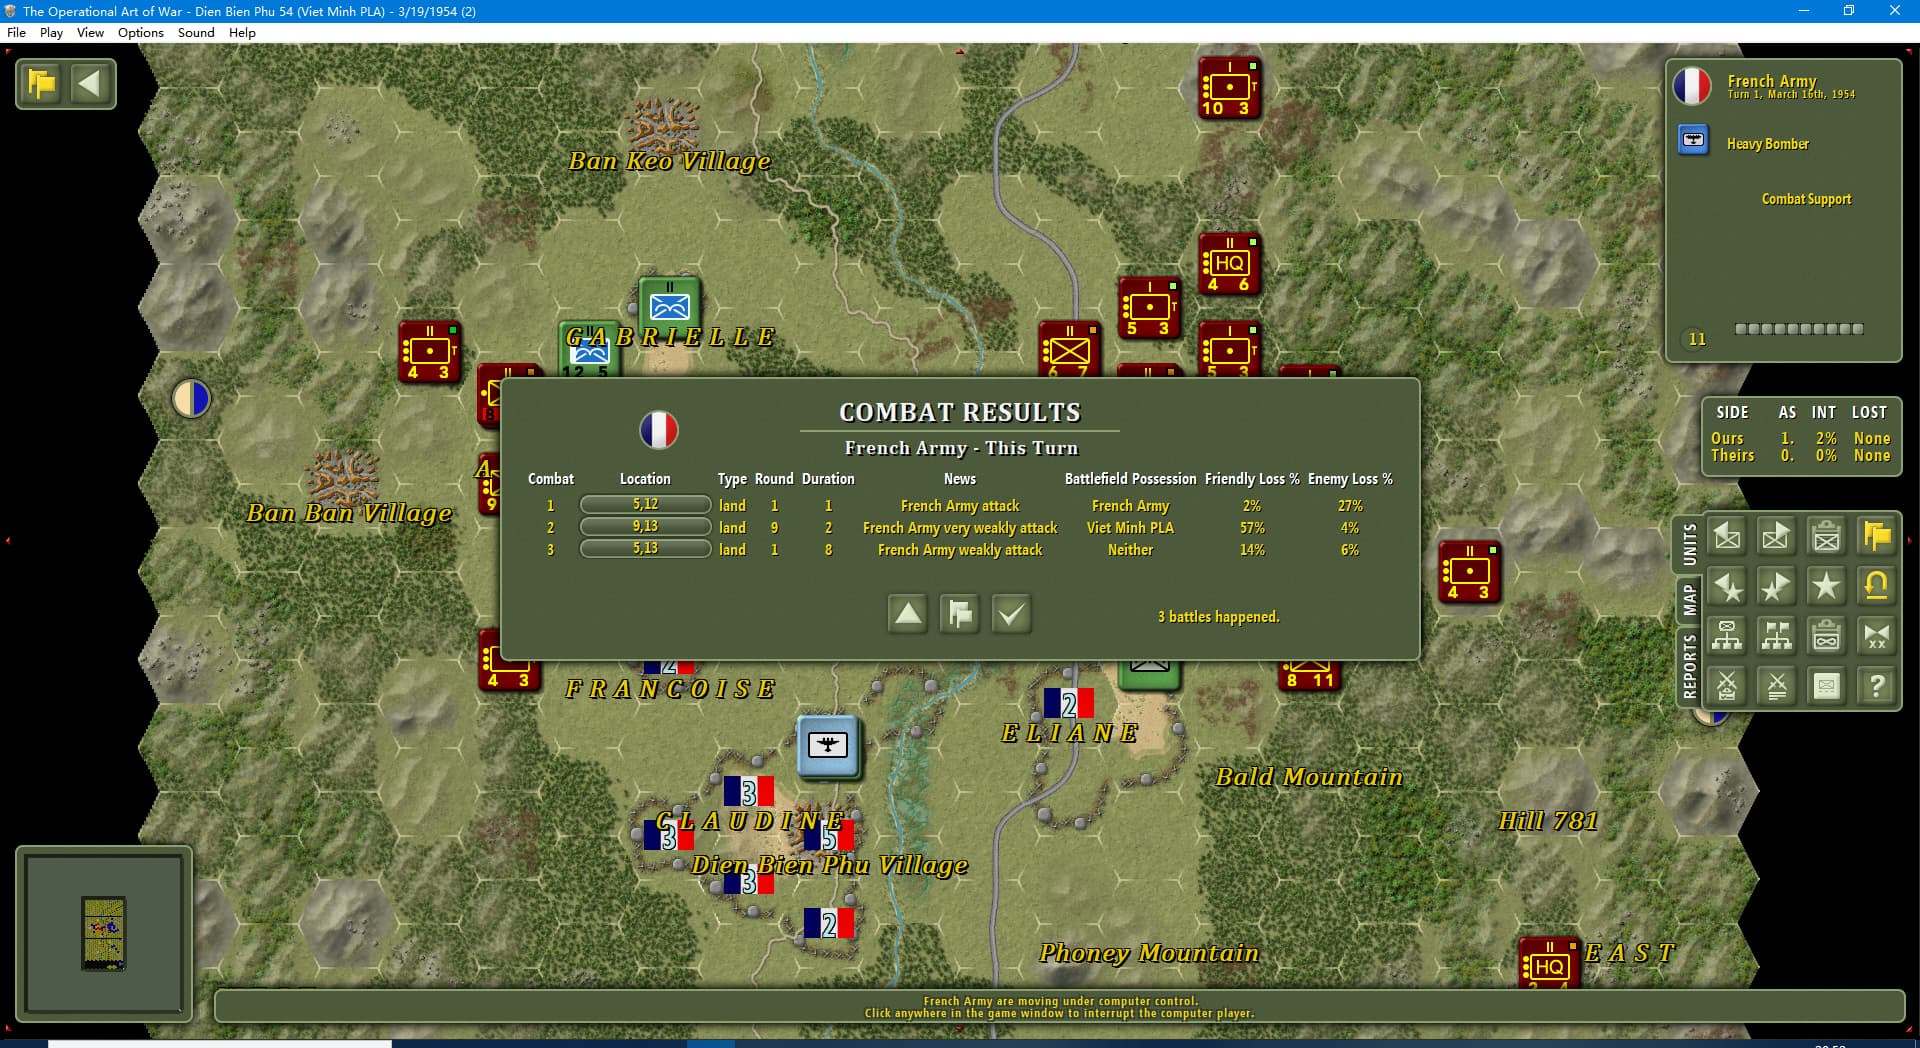Switch to the REPORTS tab
Viewport: 1920px width, 1048px height.
click(x=1689, y=666)
